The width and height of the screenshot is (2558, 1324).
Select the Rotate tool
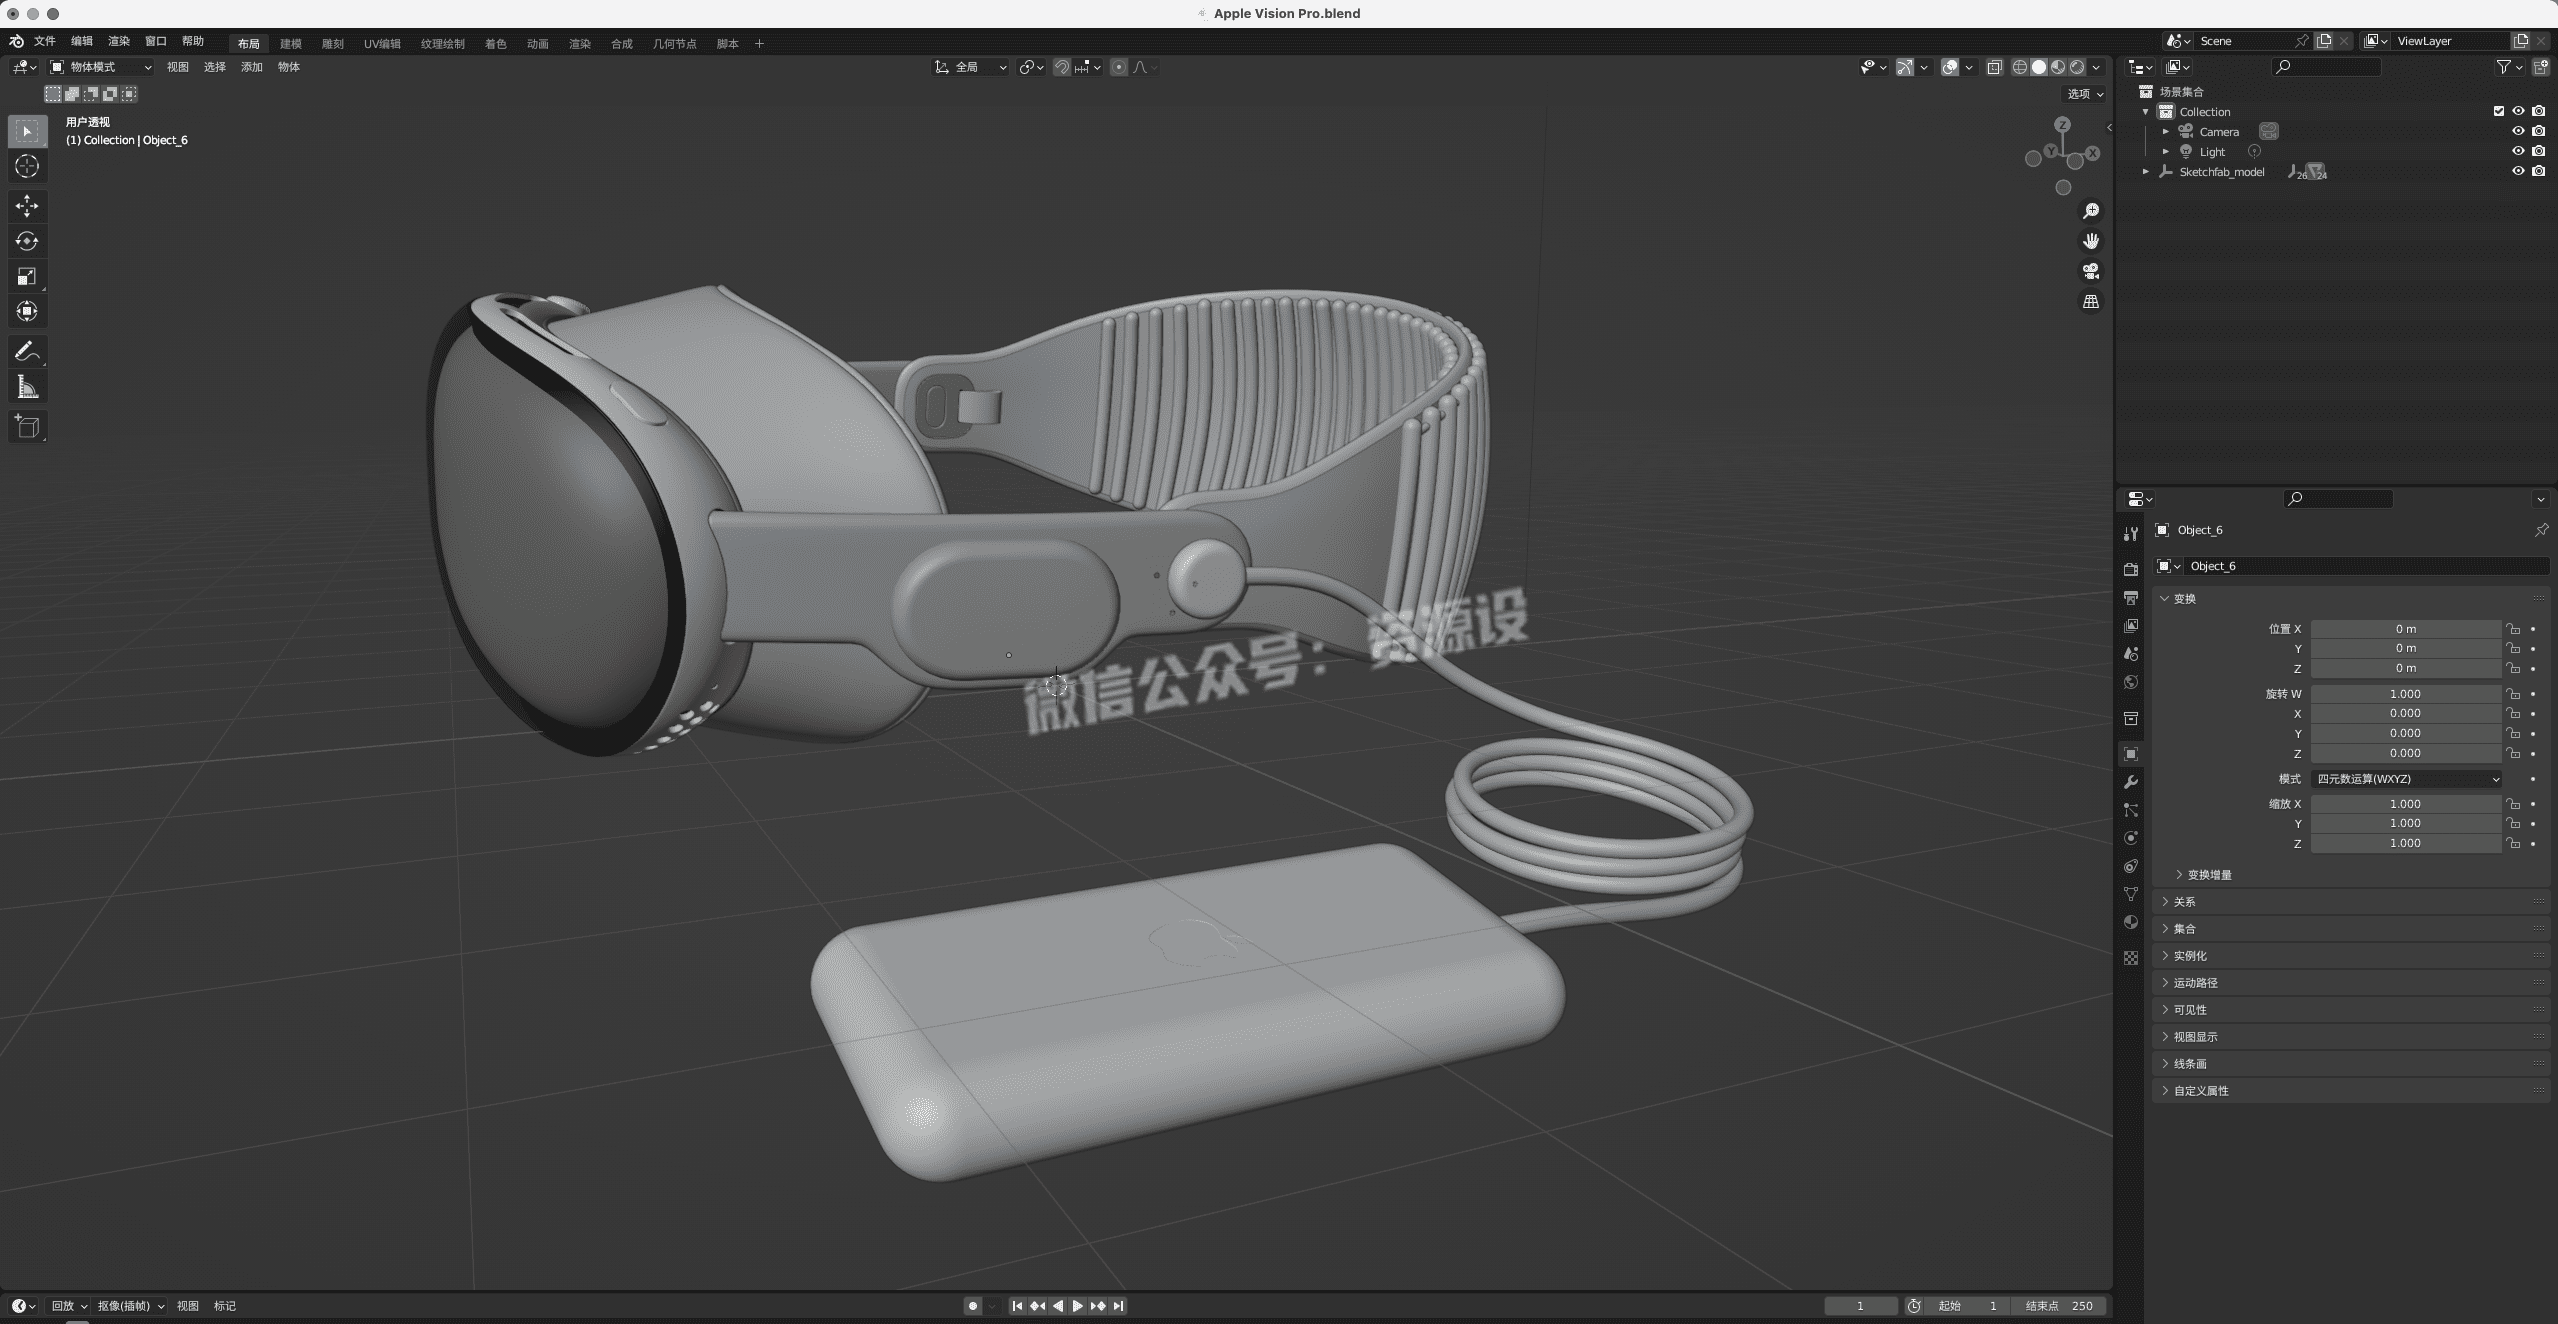pyautogui.click(x=27, y=241)
